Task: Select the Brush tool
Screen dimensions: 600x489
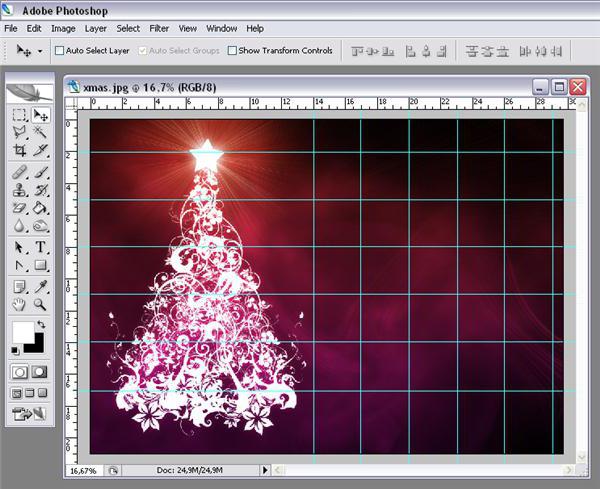Action: pos(40,172)
